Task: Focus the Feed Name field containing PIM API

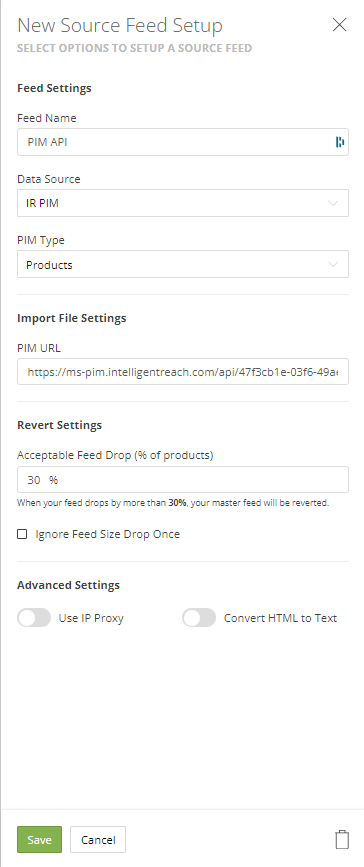Action: [x=183, y=142]
